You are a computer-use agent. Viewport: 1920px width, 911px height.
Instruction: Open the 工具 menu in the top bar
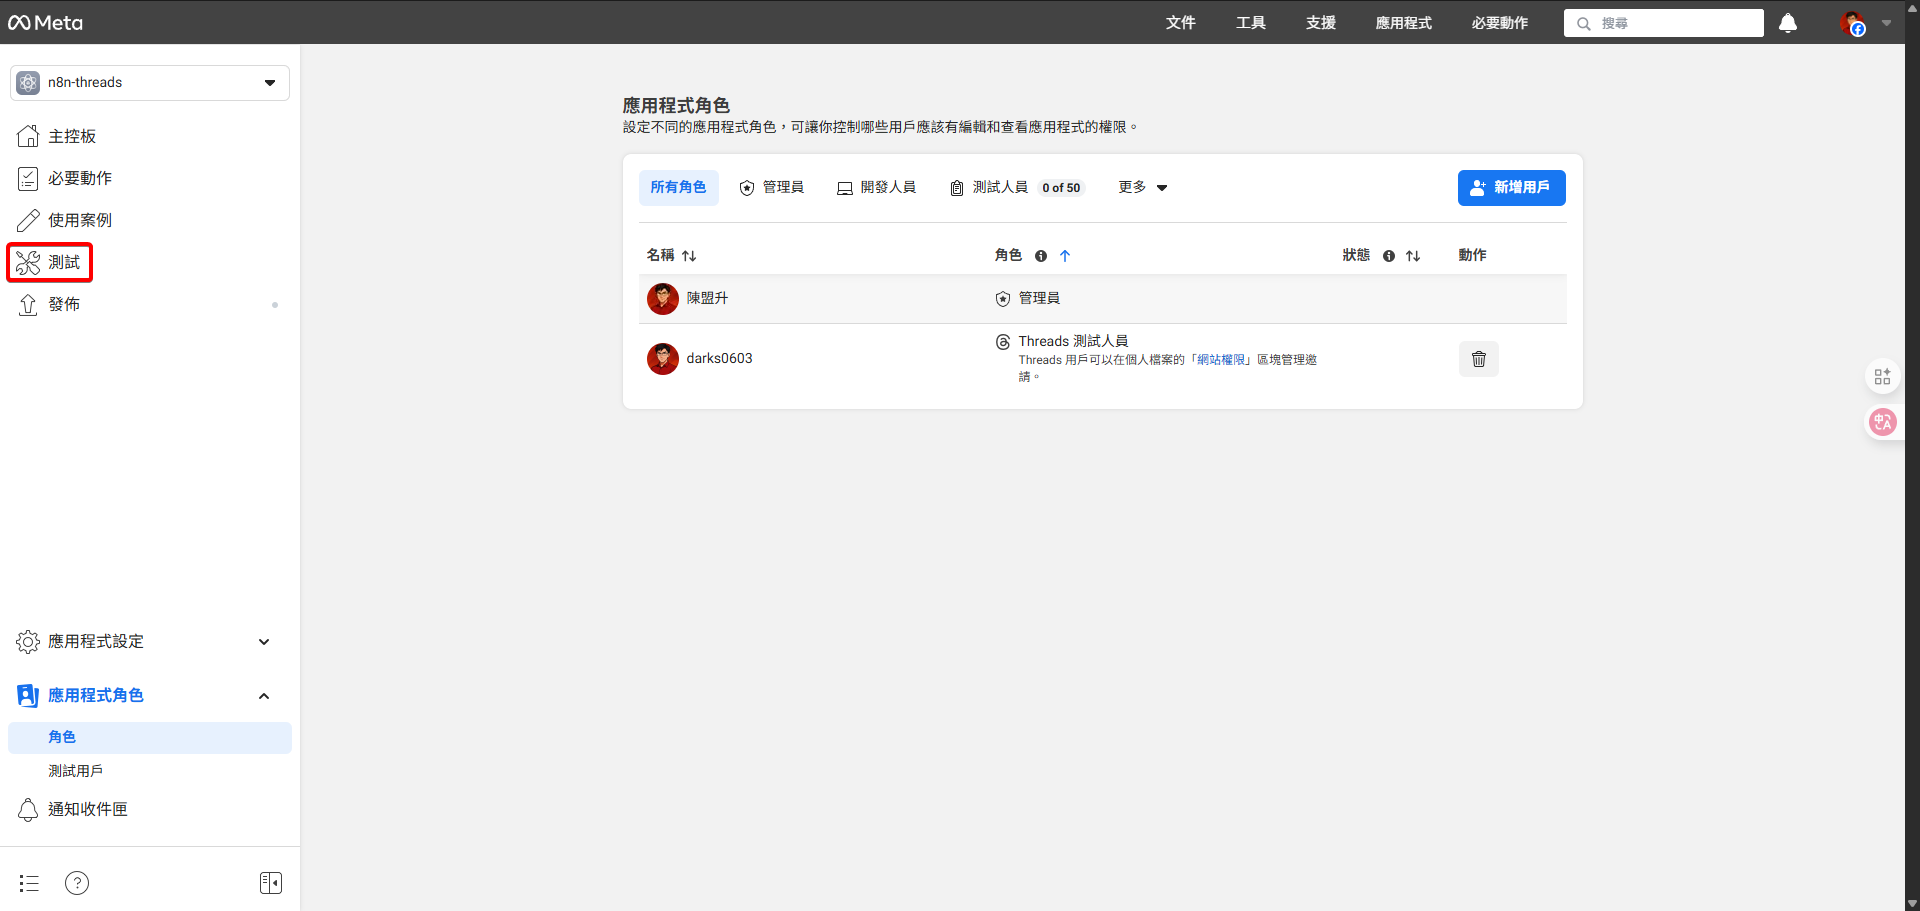click(1250, 22)
